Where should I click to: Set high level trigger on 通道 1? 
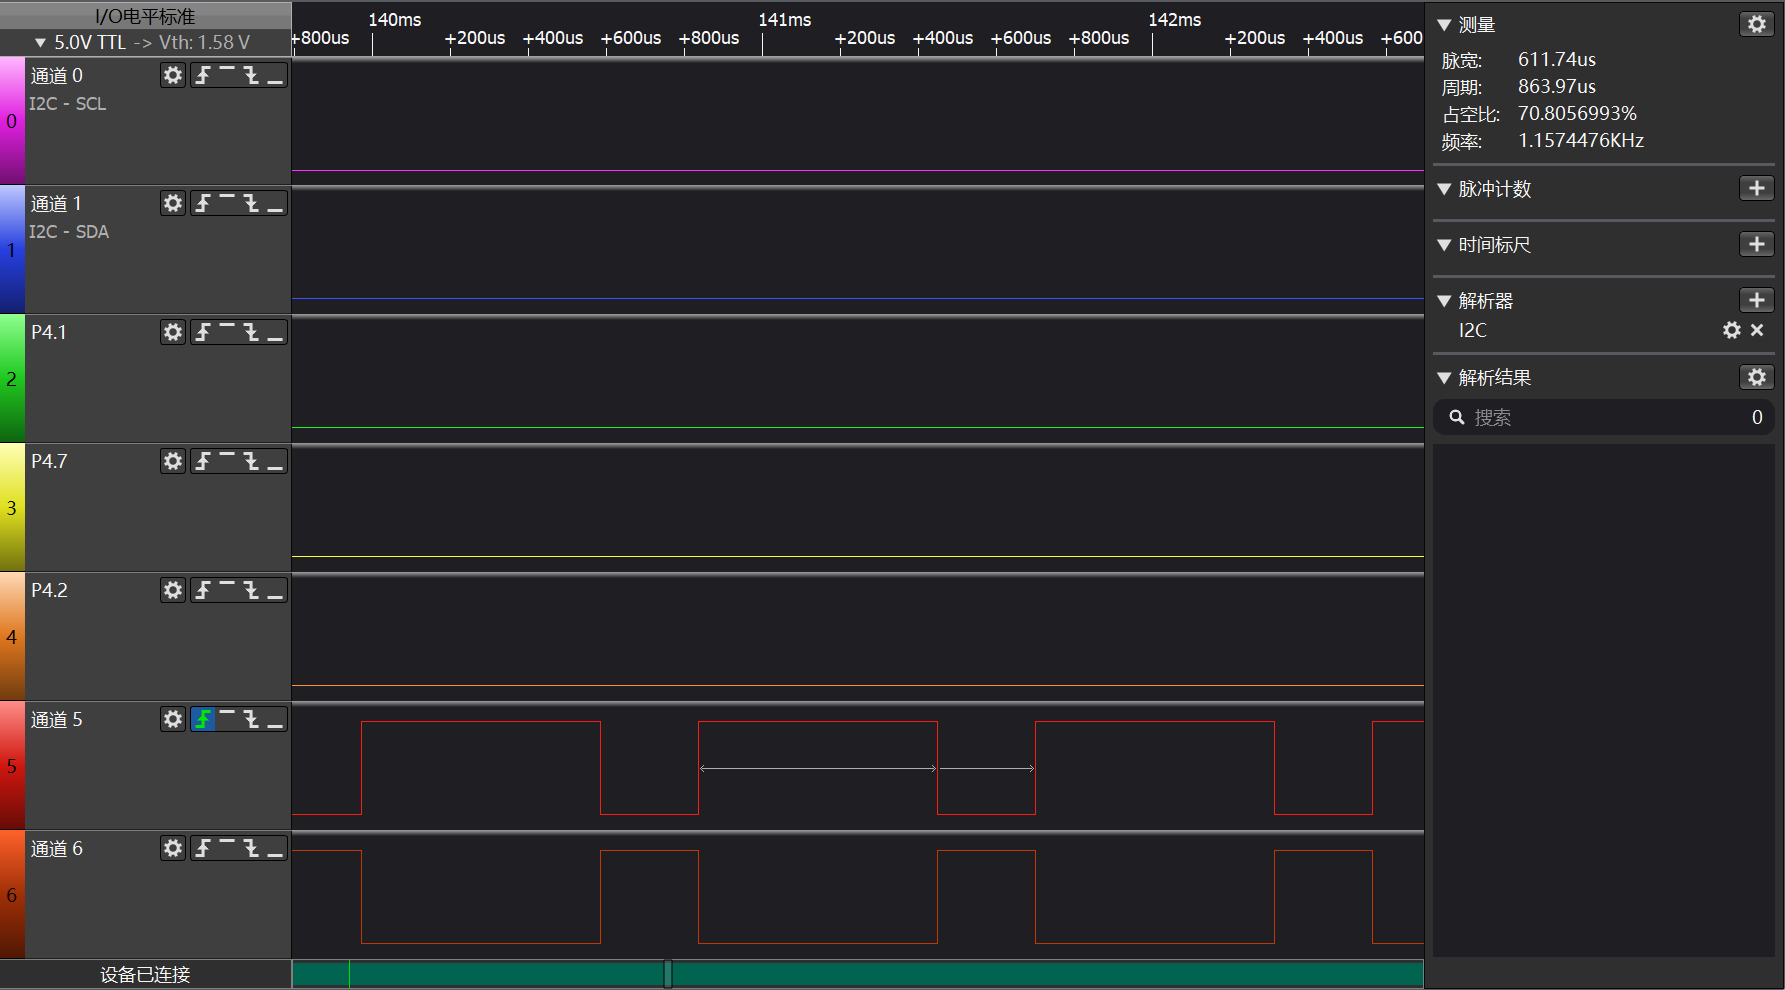point(227,203)
